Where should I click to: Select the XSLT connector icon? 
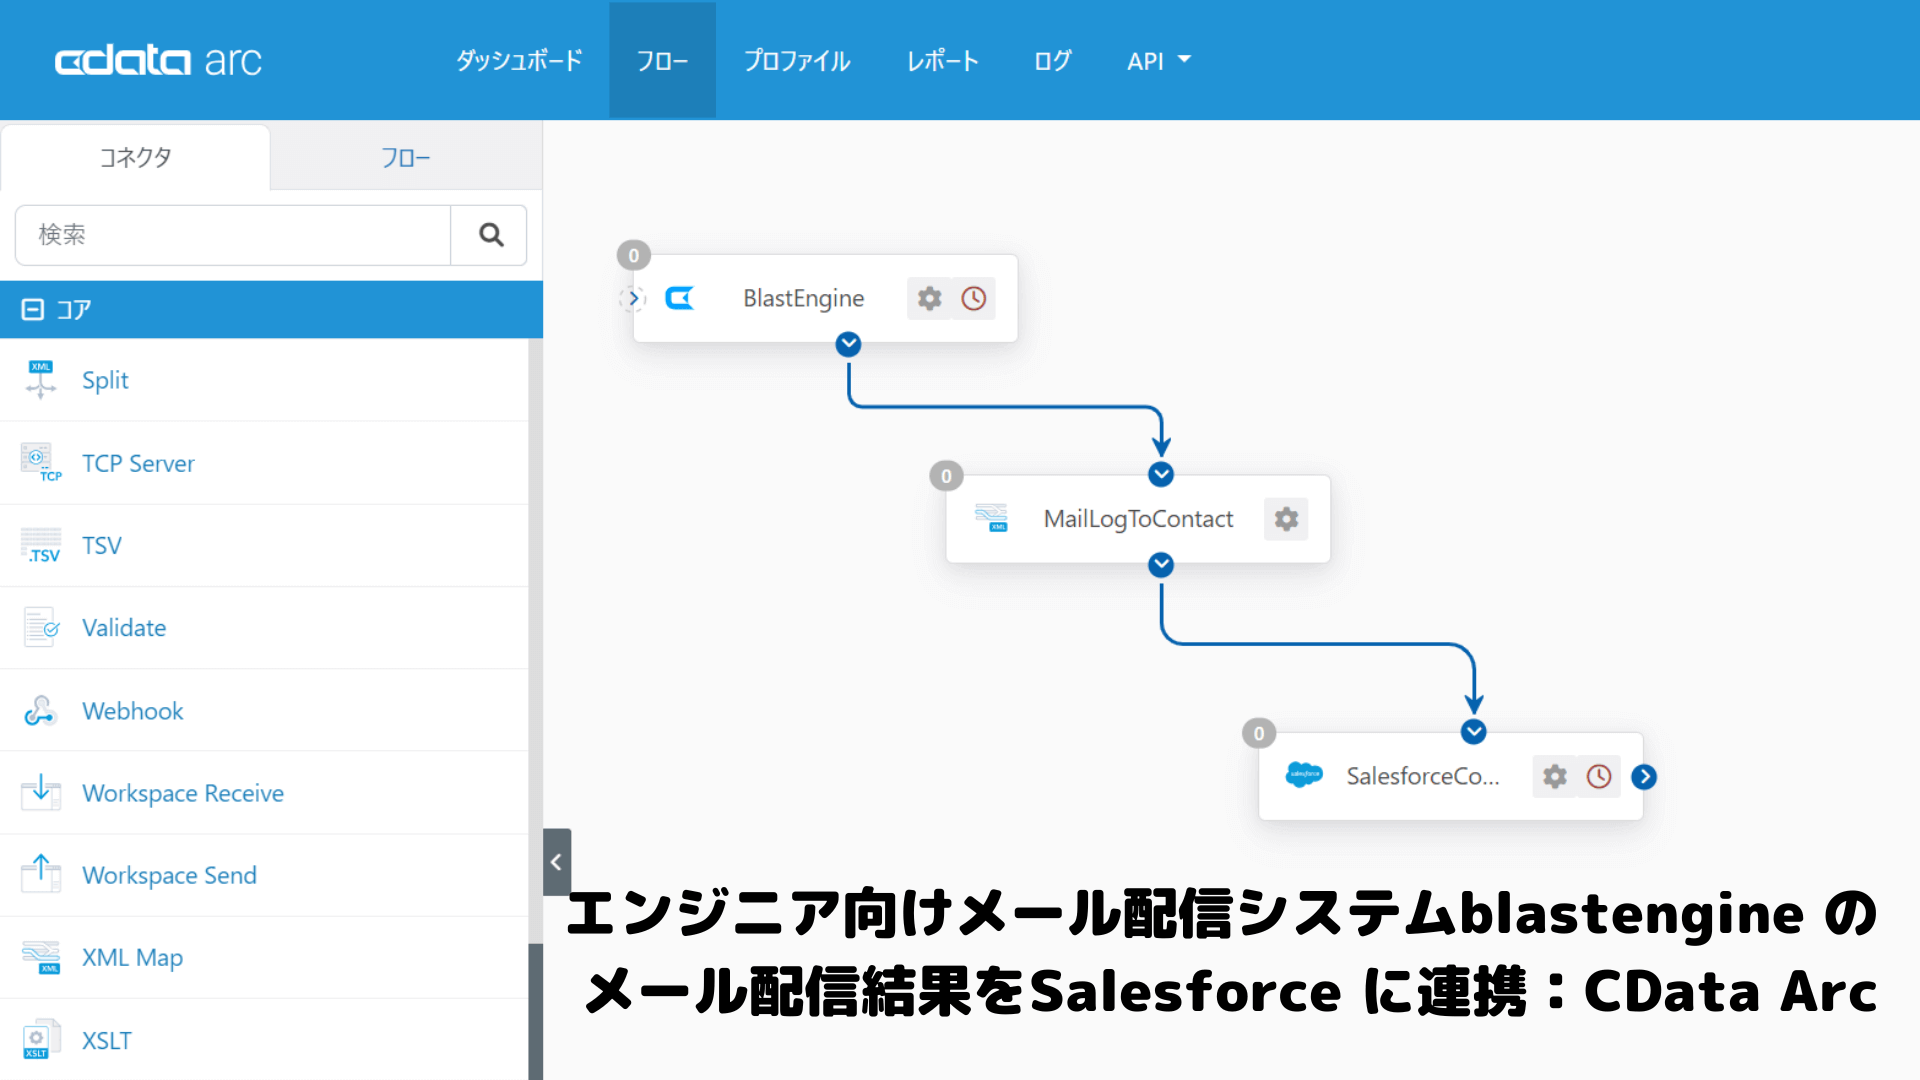click(41, 1040)
